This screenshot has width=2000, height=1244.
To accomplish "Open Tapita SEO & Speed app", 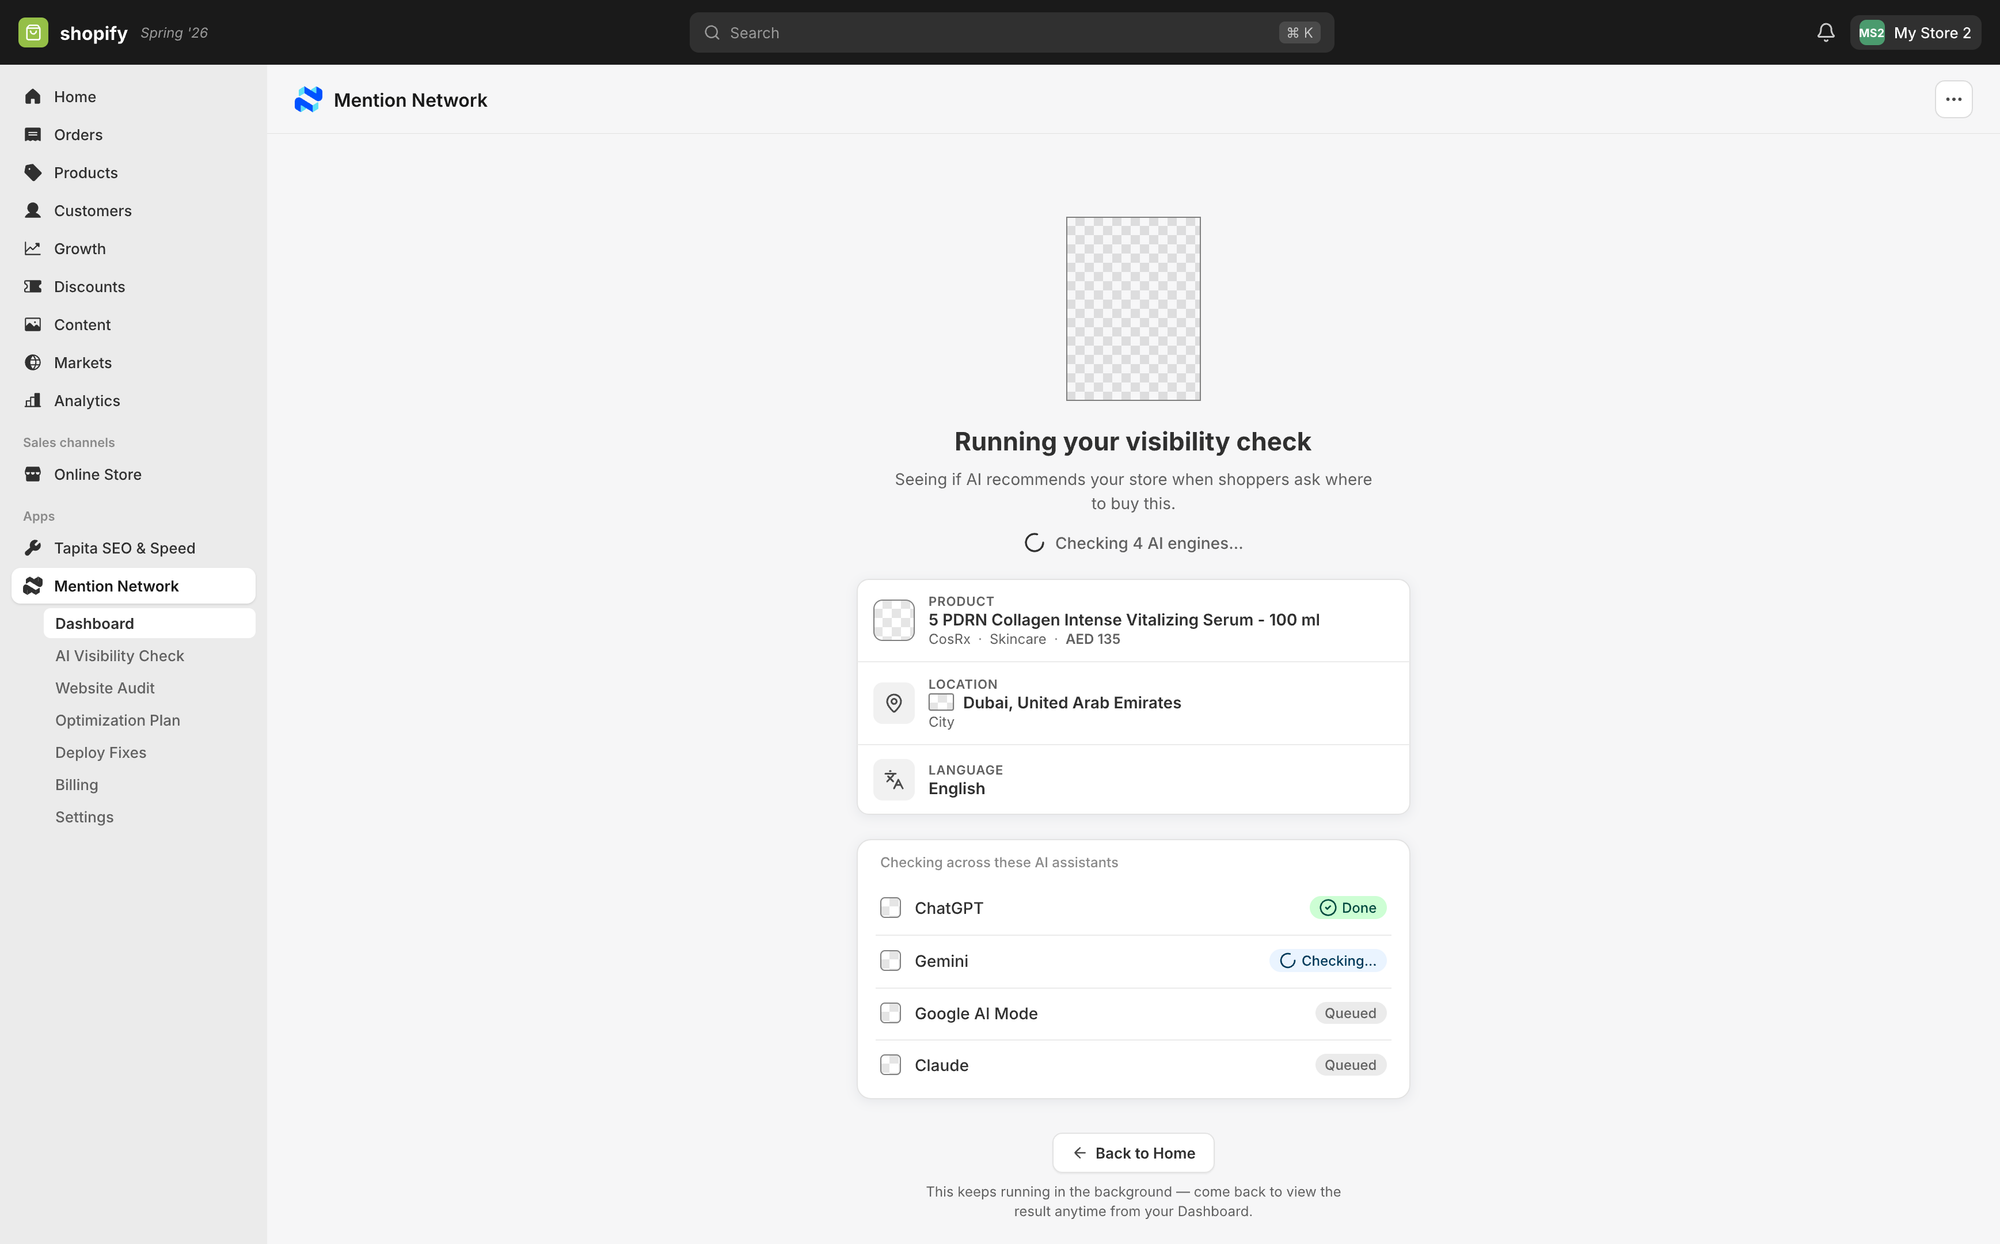I will tap(133, 548).
